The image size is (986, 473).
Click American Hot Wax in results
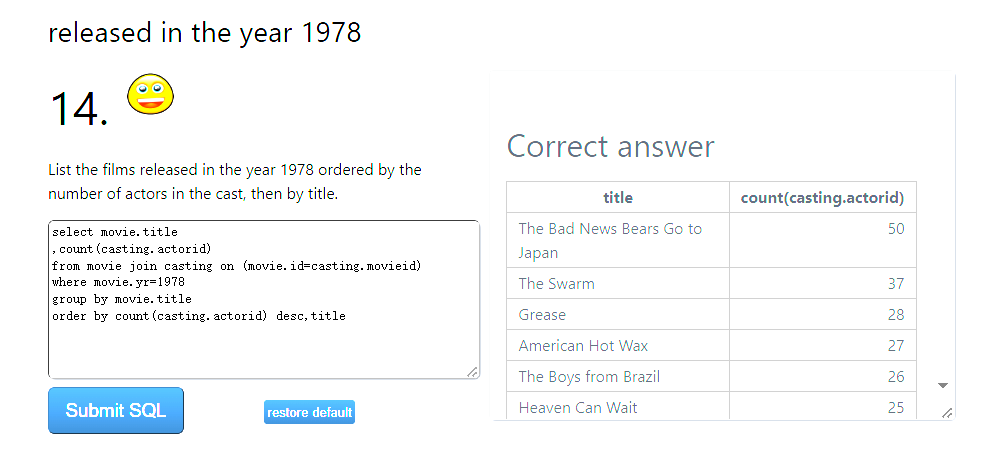(583, 345)
